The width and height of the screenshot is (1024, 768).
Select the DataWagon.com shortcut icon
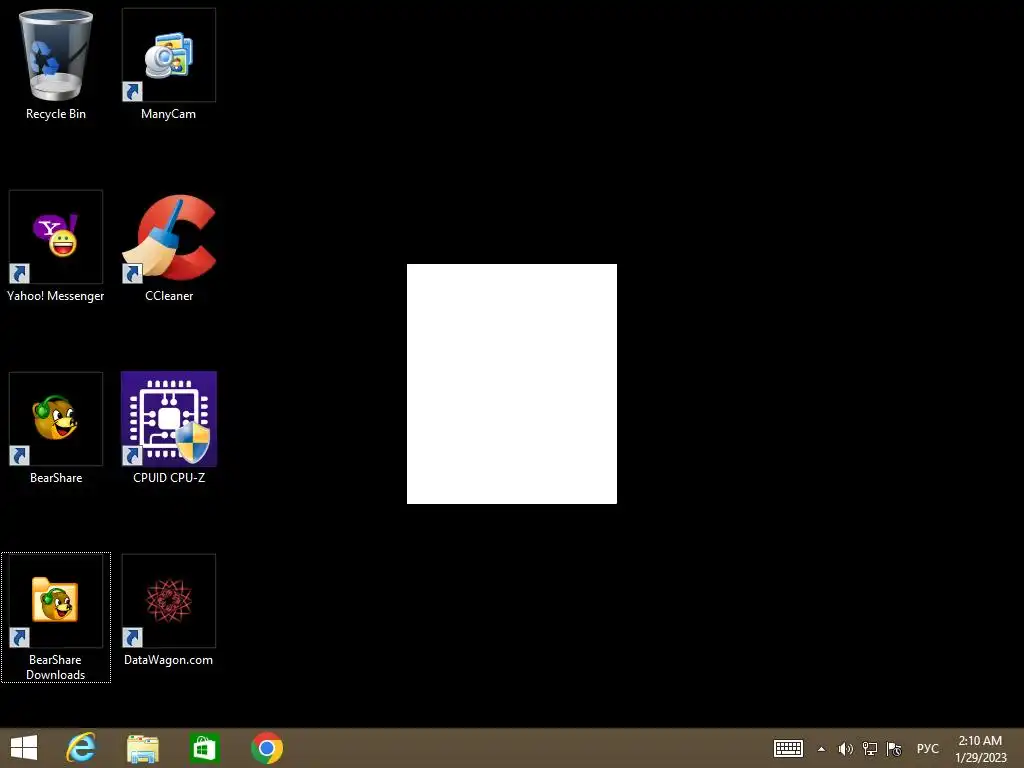click(168, 601)
